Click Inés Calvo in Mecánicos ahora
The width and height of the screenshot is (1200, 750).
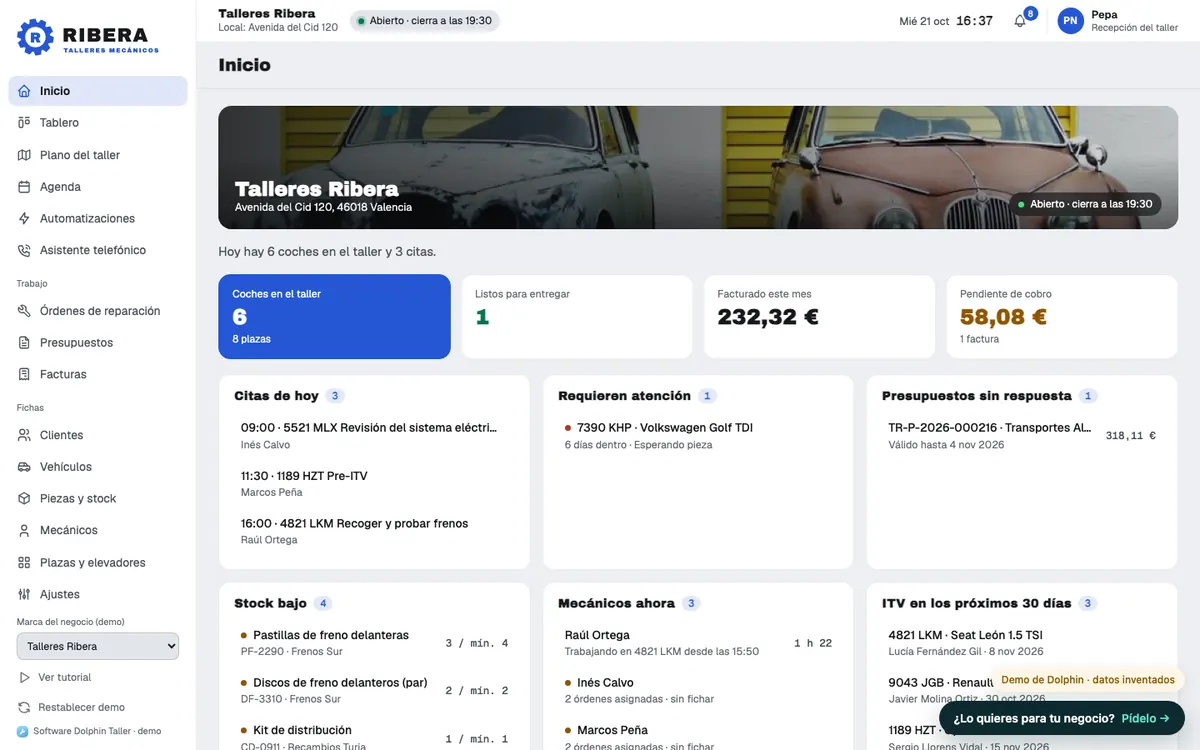[x=698, y=690]
